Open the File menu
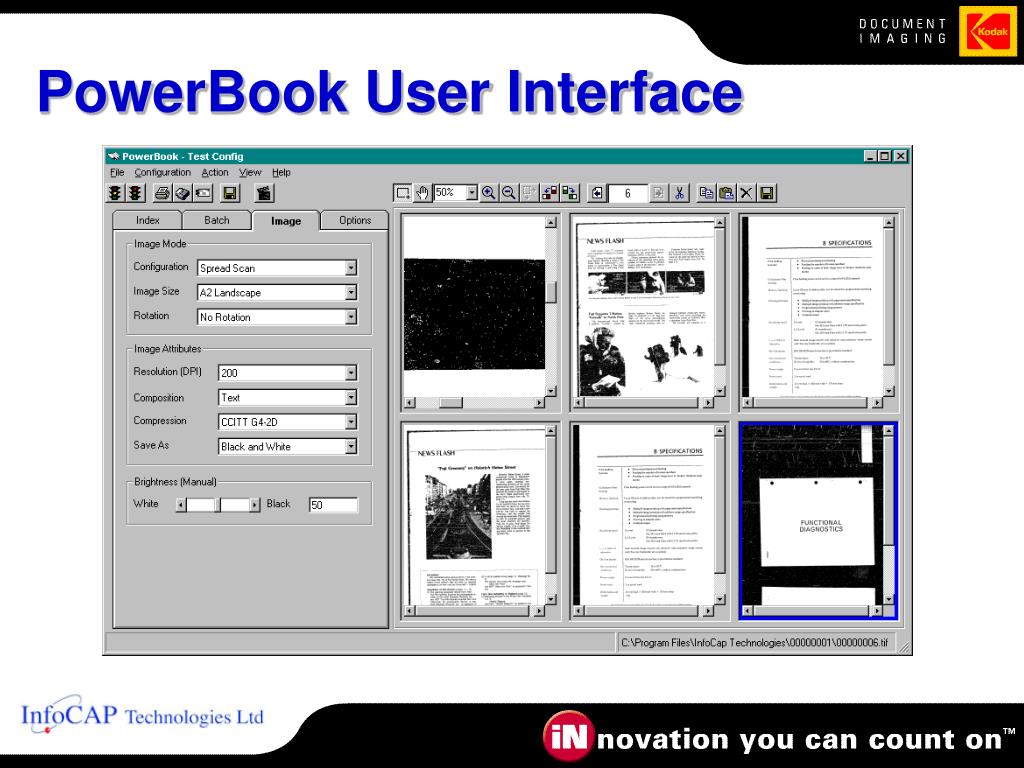This screenshot has height=768, width=1024. point(117,172)
